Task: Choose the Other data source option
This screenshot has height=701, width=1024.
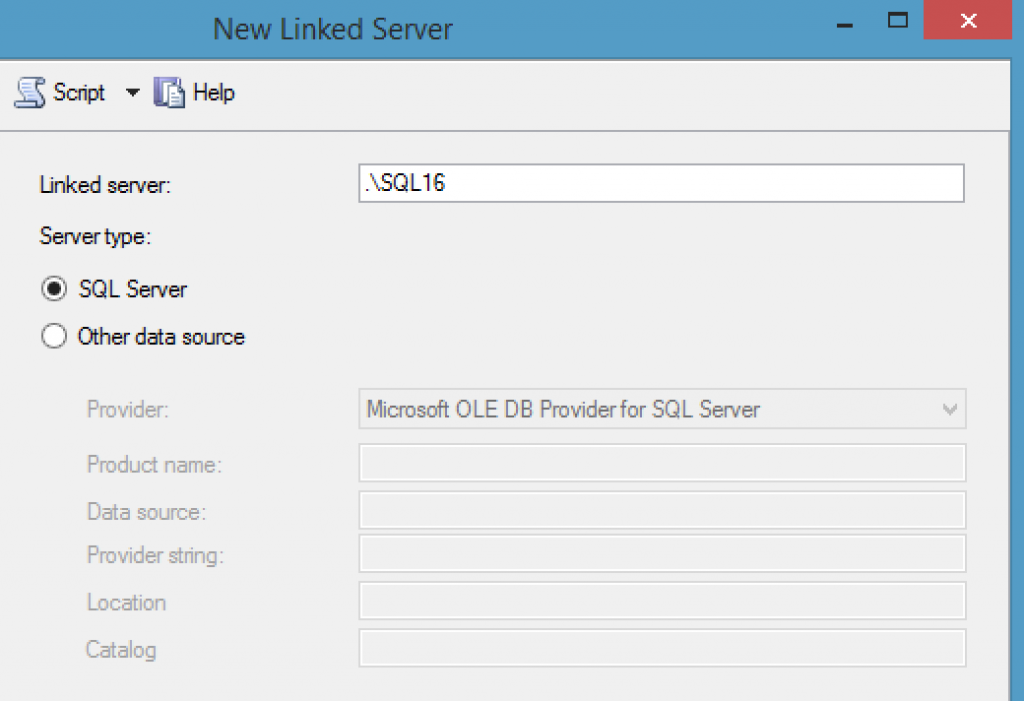Action: click(54, 337)
